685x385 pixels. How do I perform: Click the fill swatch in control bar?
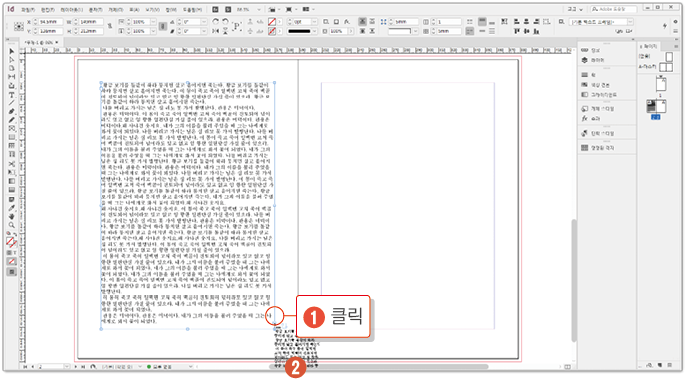272,21
